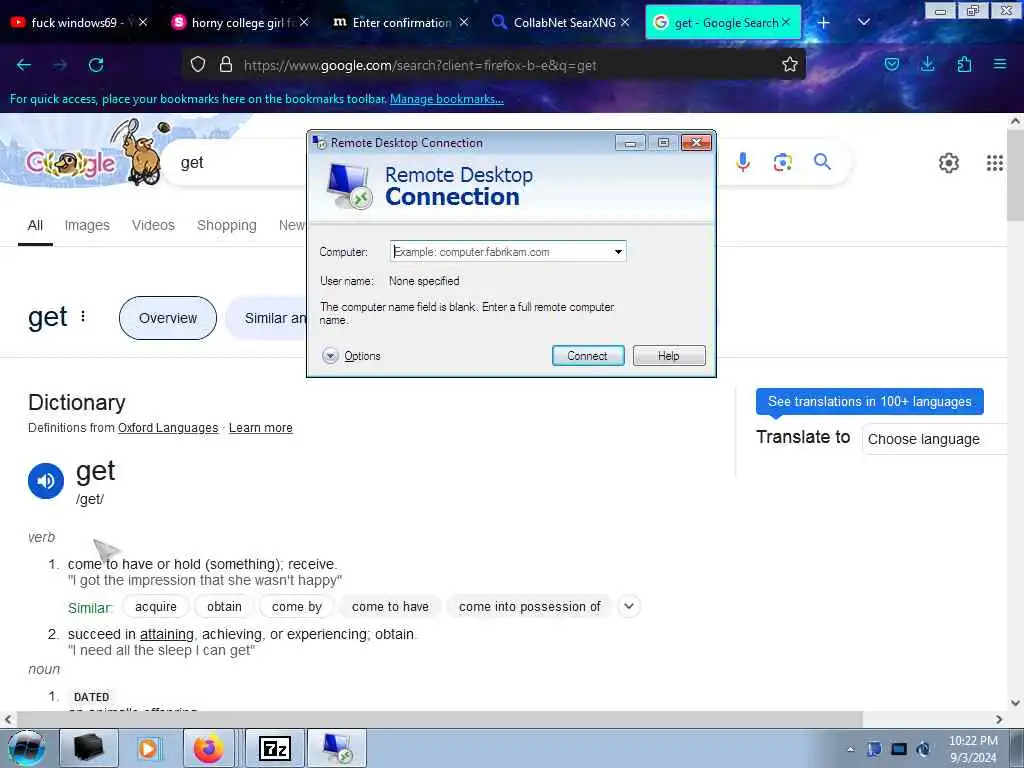This screenshot has height=768, width=1024.
Task: Launch Firefox from the taskbar
Action: point(208,748)
